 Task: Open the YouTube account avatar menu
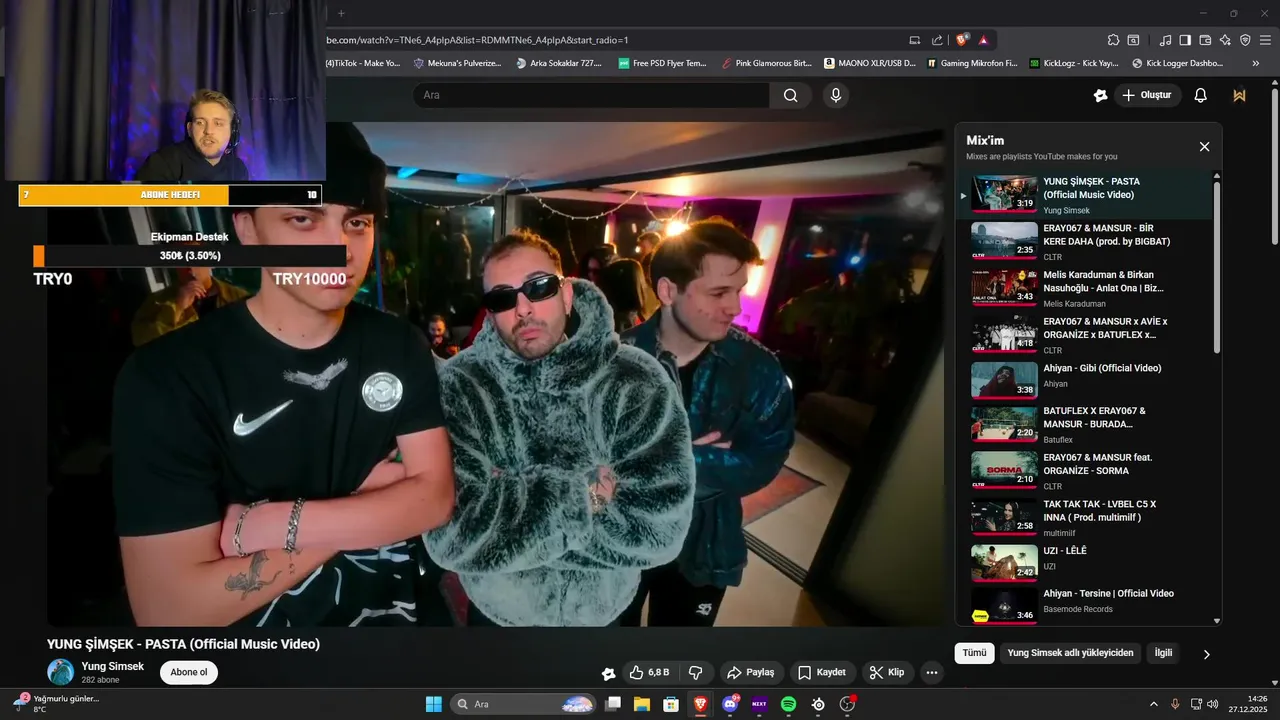pos(1240,95)
